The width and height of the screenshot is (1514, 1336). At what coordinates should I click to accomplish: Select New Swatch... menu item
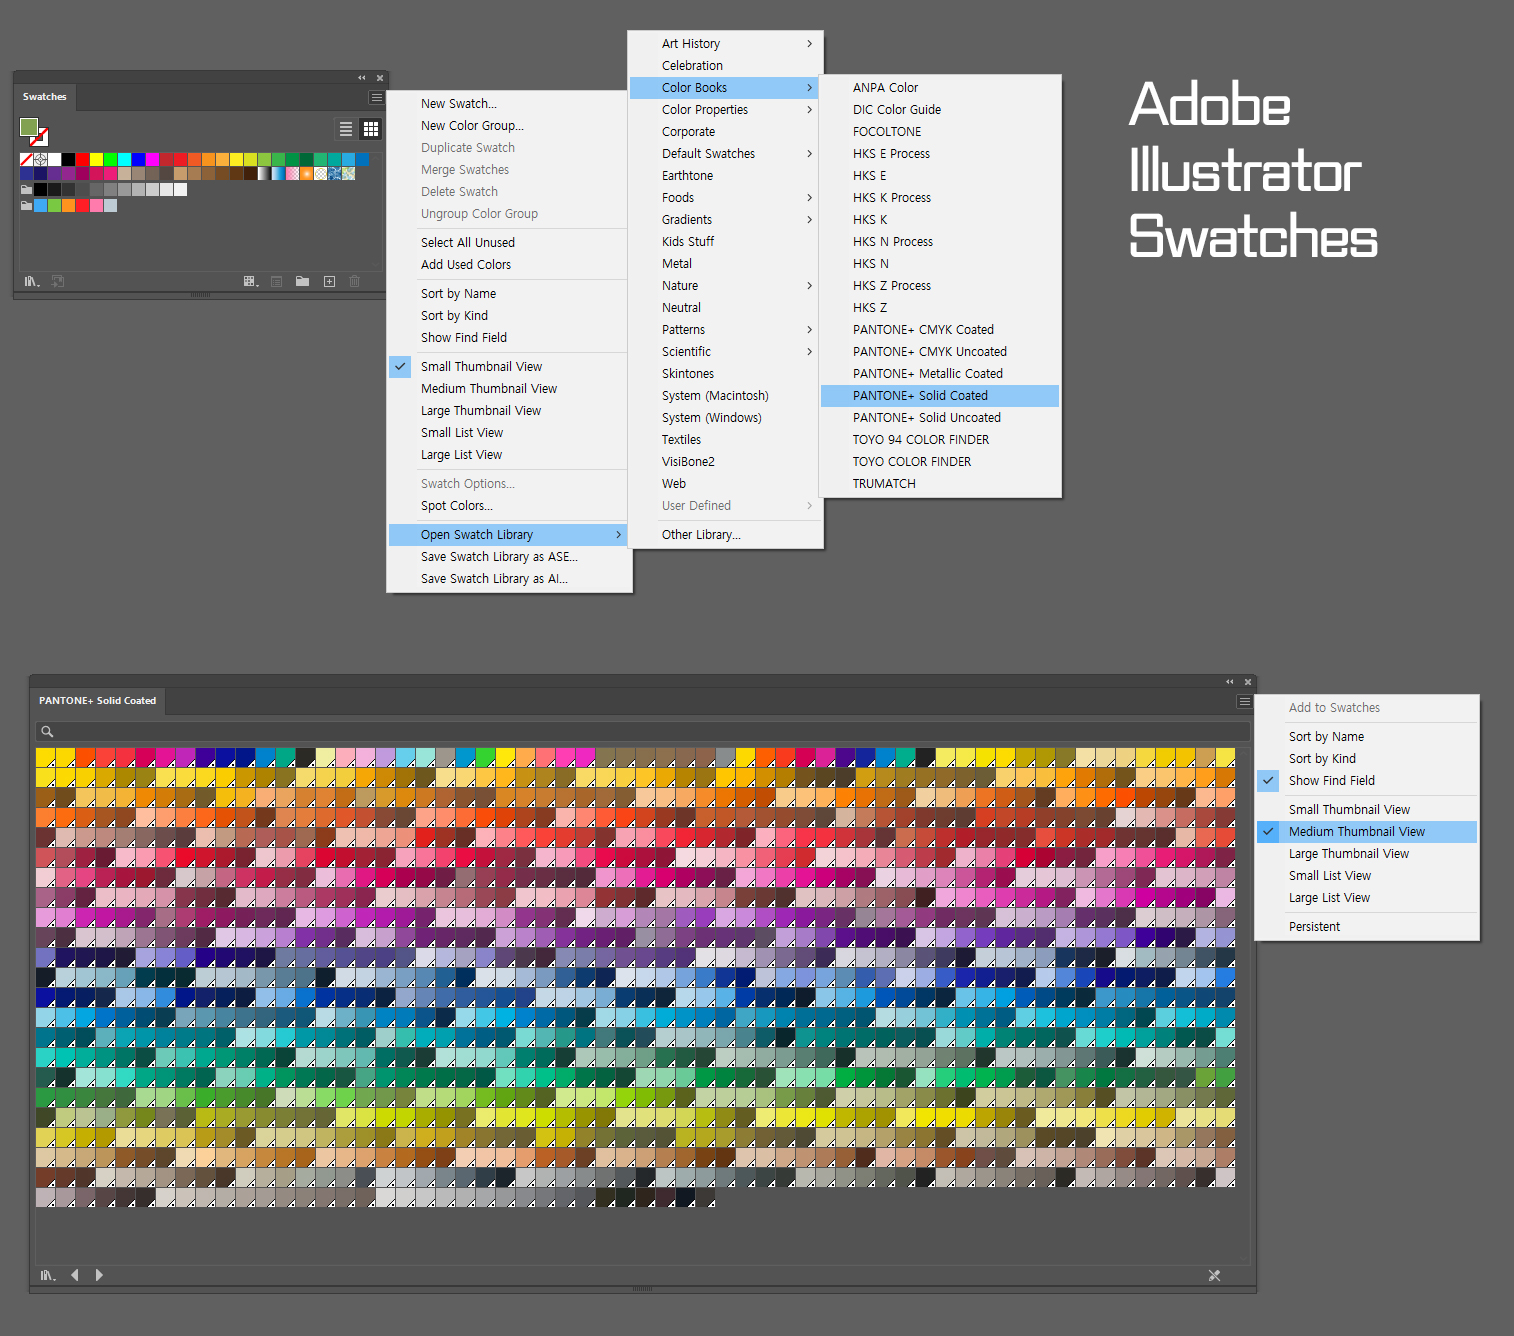508,104
